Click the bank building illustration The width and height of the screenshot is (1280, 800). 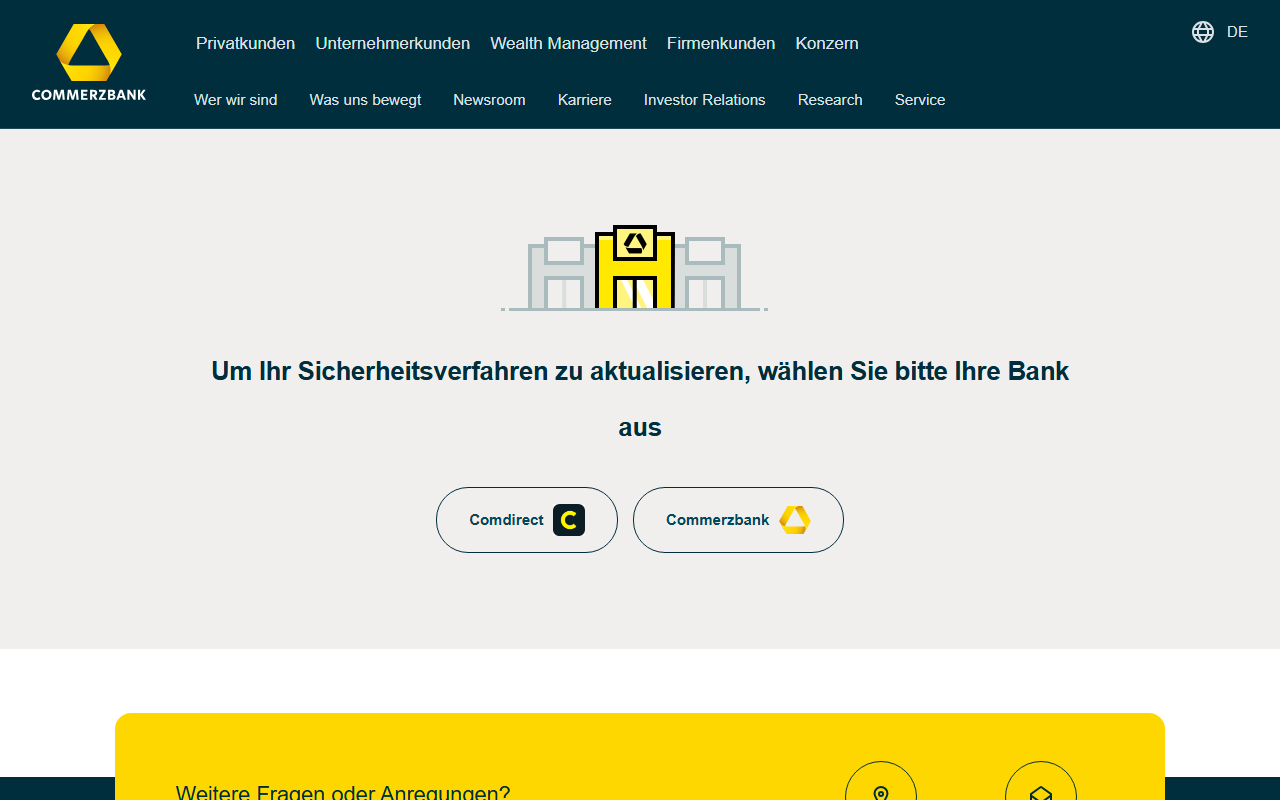(634, 268)
